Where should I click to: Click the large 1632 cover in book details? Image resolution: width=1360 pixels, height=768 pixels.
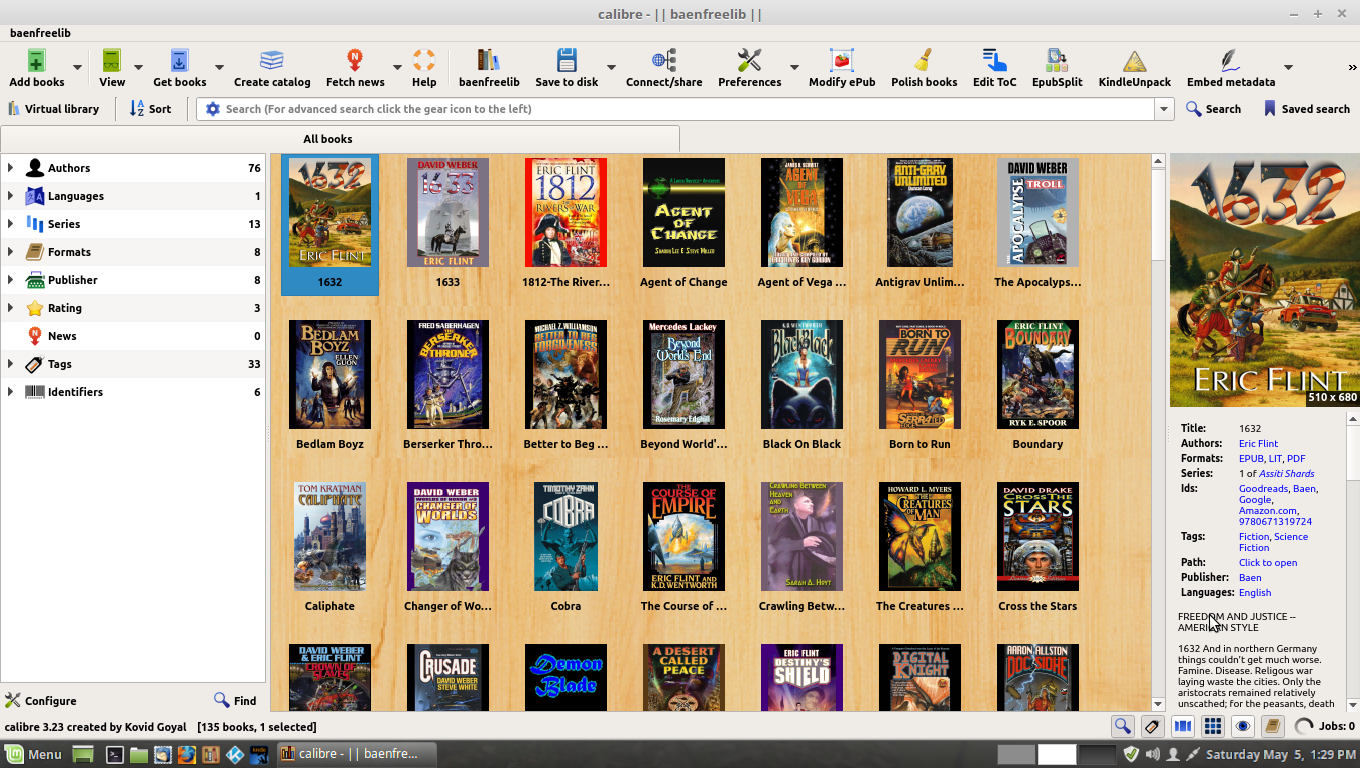[1265, 280]
